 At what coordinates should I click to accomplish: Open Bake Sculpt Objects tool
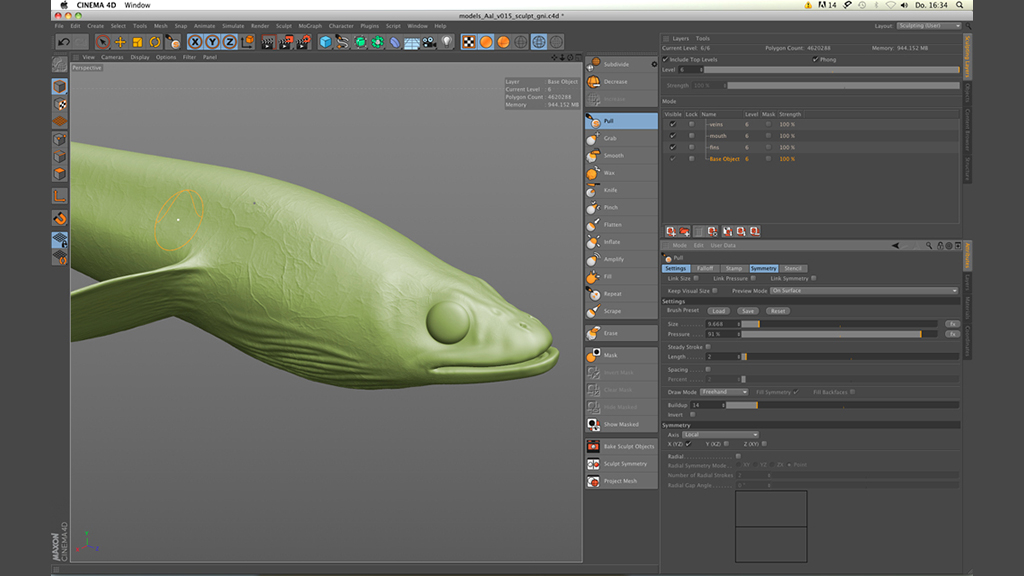click(x=627, y=446)
